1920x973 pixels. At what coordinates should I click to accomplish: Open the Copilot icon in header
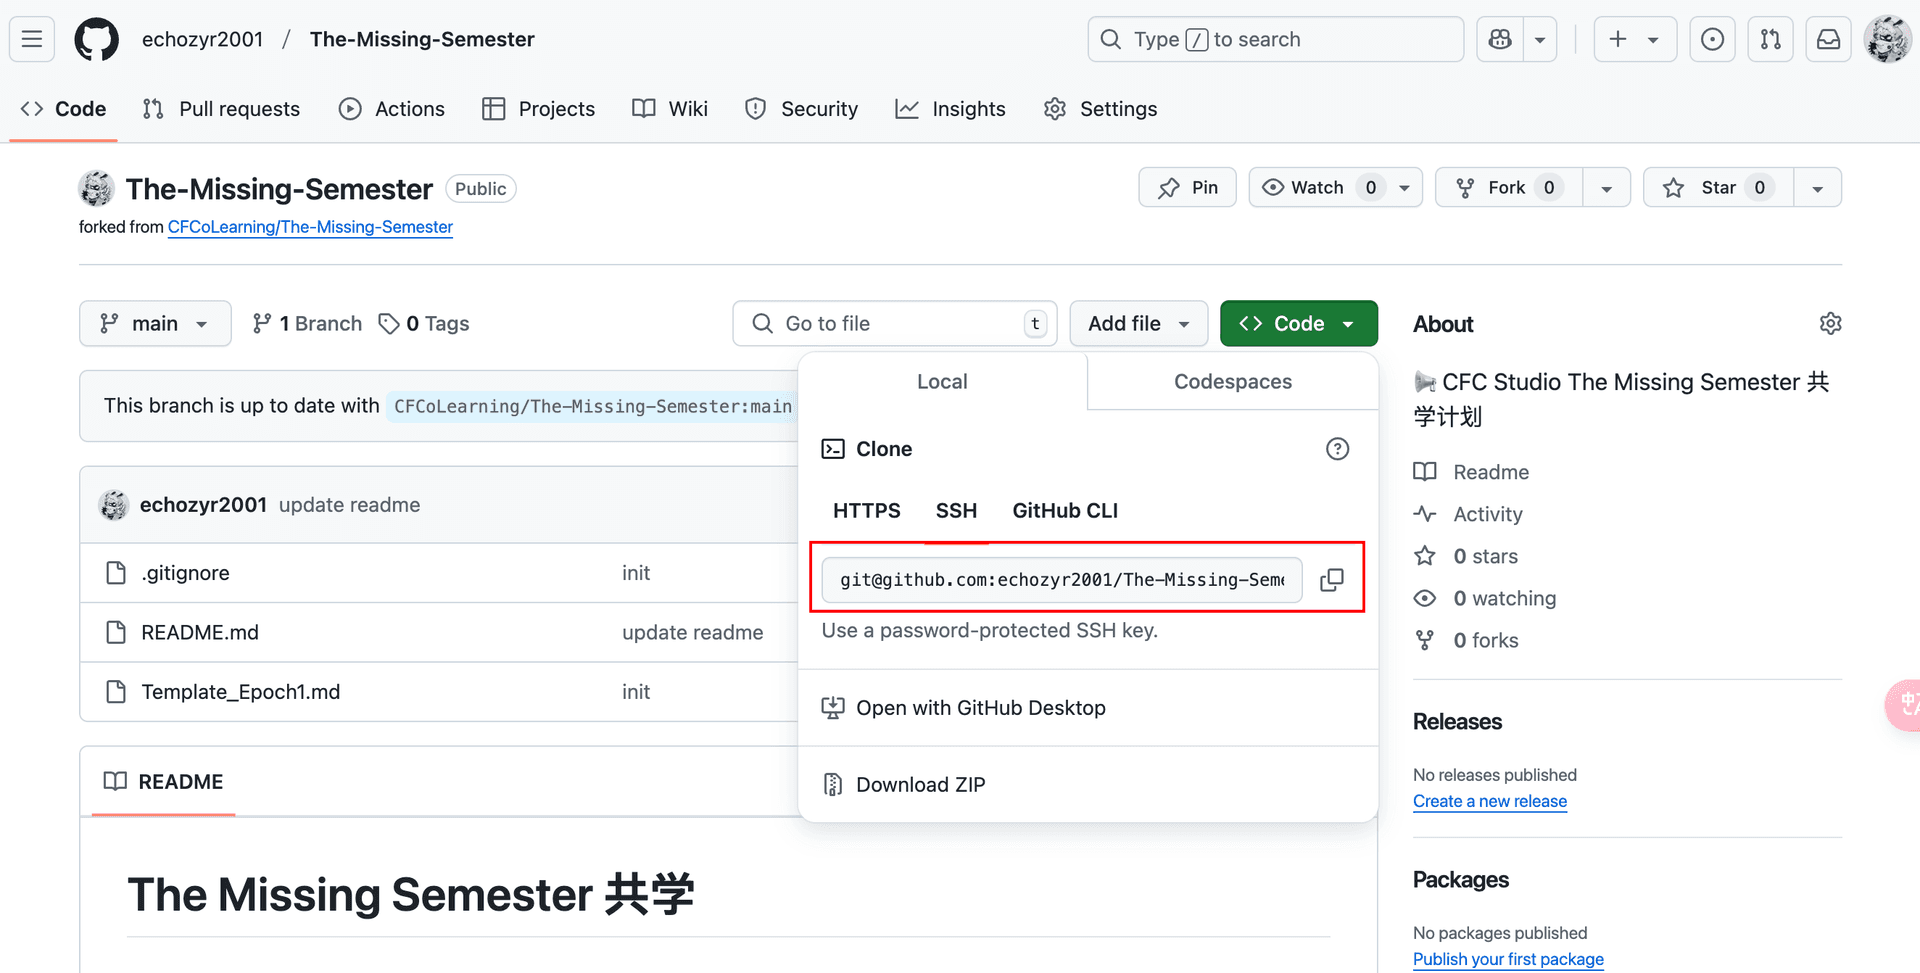point(1500,39)
